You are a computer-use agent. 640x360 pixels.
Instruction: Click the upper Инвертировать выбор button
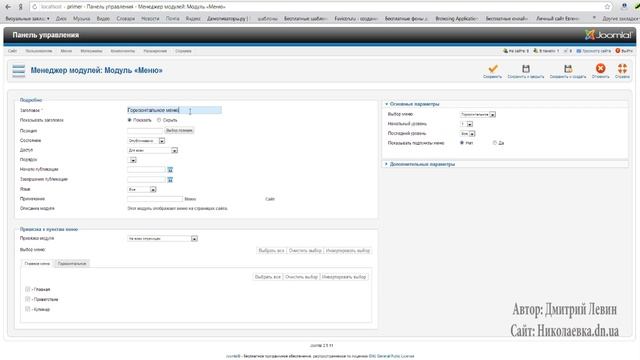348,251
